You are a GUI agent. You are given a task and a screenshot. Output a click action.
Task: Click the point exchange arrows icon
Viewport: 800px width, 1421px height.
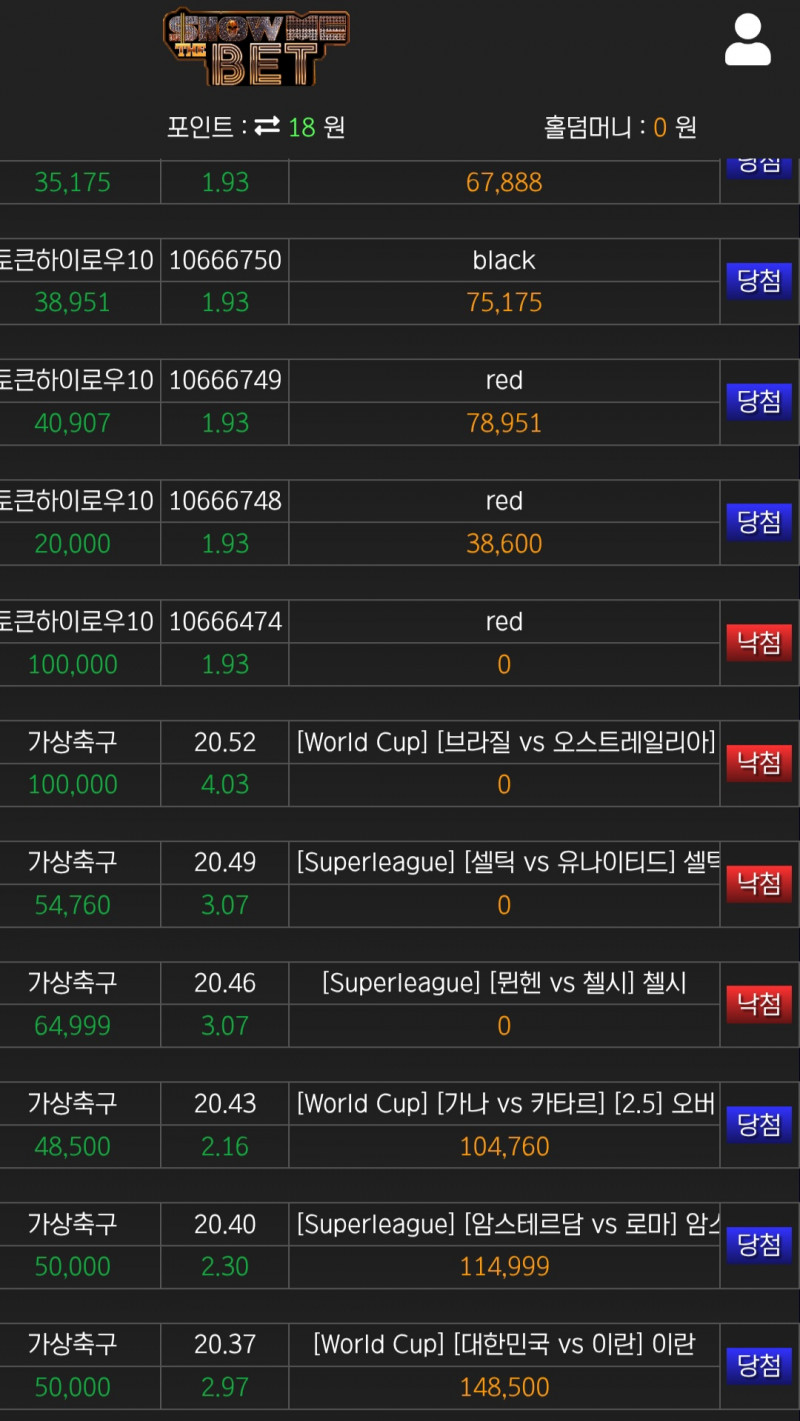point(267,127)
